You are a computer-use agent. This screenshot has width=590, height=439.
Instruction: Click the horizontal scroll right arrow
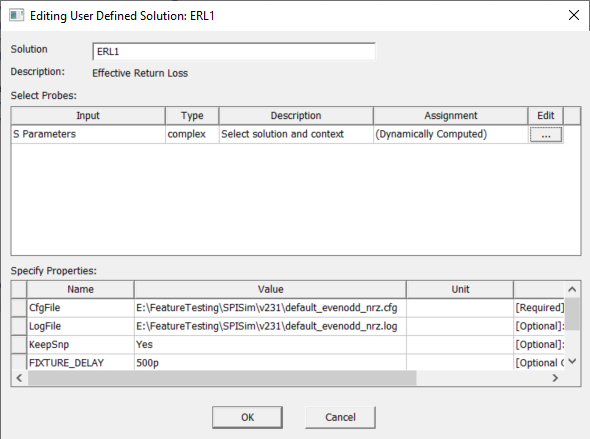point(555,378)
